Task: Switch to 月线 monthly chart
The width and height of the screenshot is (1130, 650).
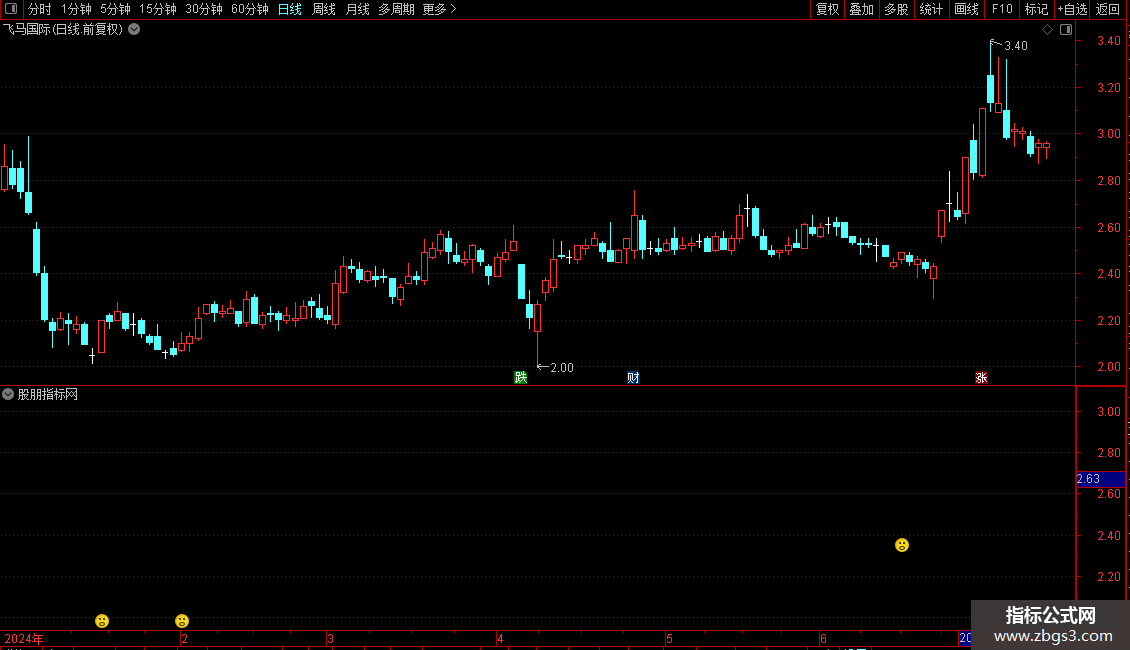Action: [357, 9]
